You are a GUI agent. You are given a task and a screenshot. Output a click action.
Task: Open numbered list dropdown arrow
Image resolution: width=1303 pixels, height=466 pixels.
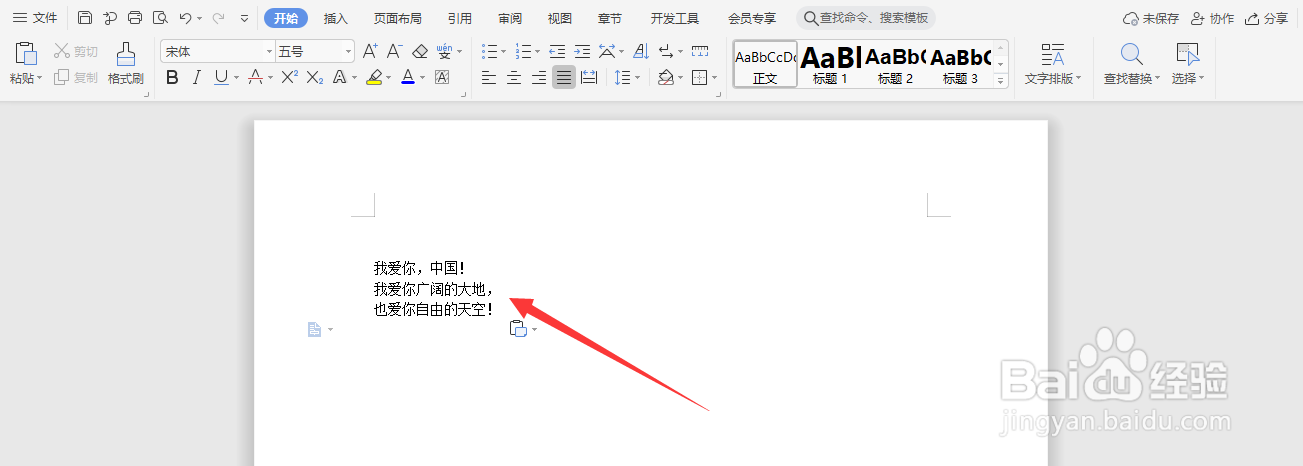[537, 51]
